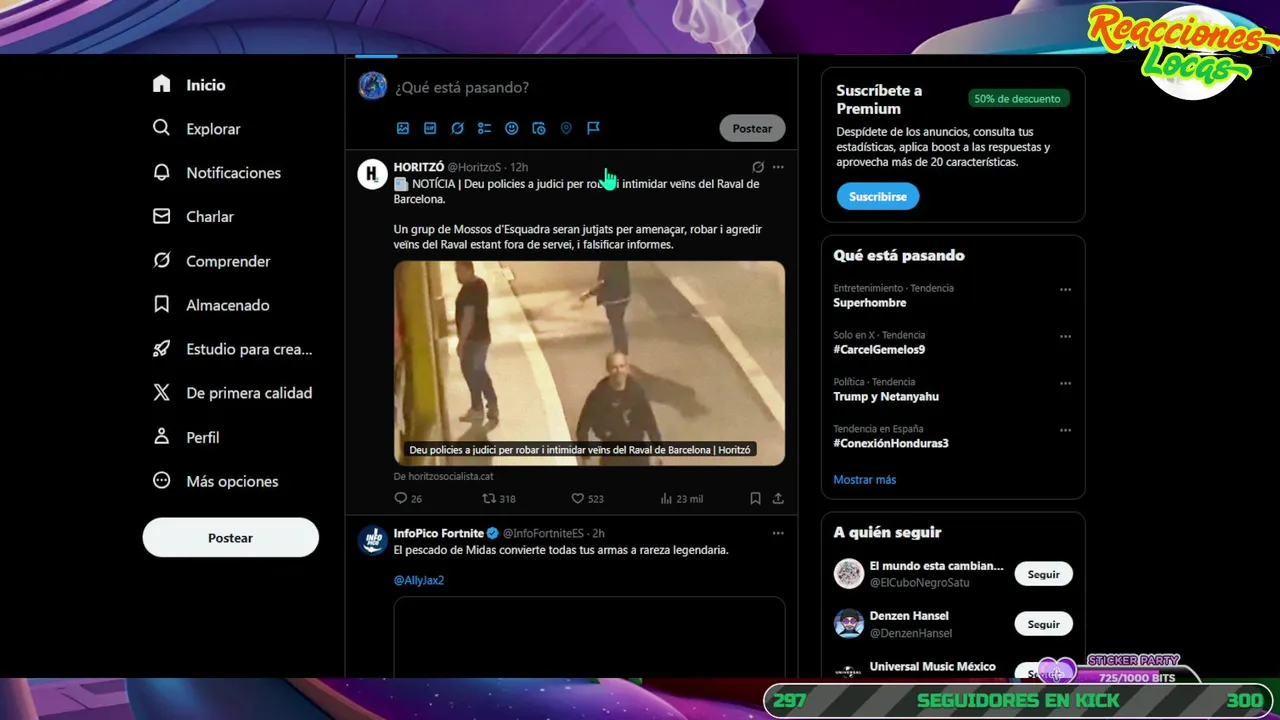Share the HORITZÓ post
The height and width of the screenshot is (720, 1280).
click(778, 498)
